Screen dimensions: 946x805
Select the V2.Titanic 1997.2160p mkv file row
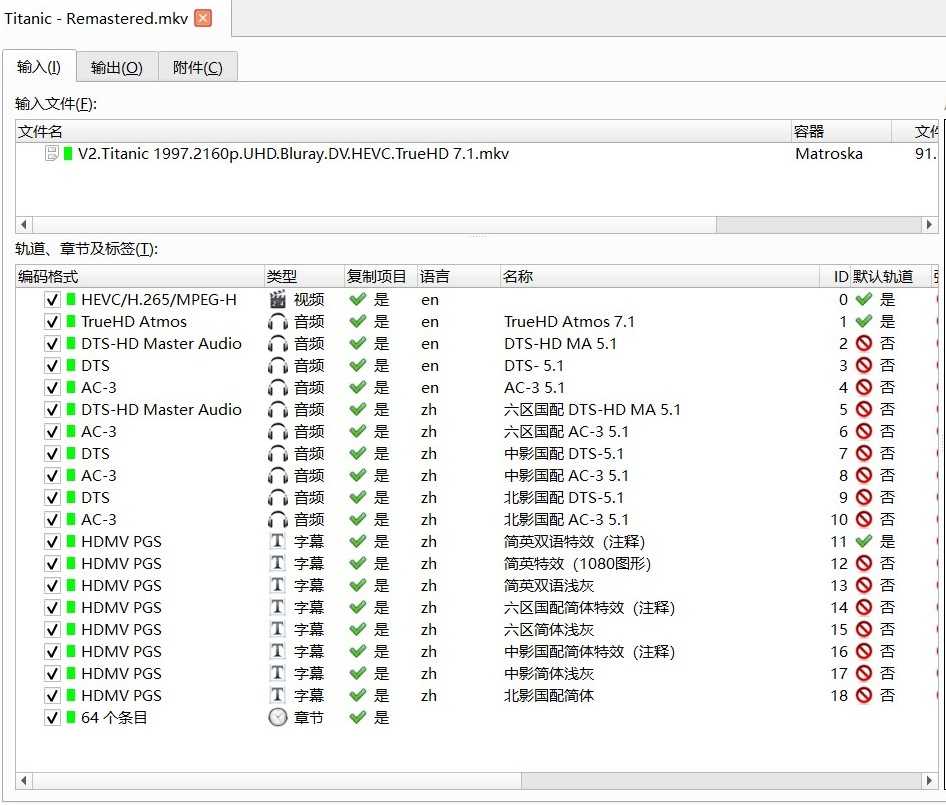477,153
